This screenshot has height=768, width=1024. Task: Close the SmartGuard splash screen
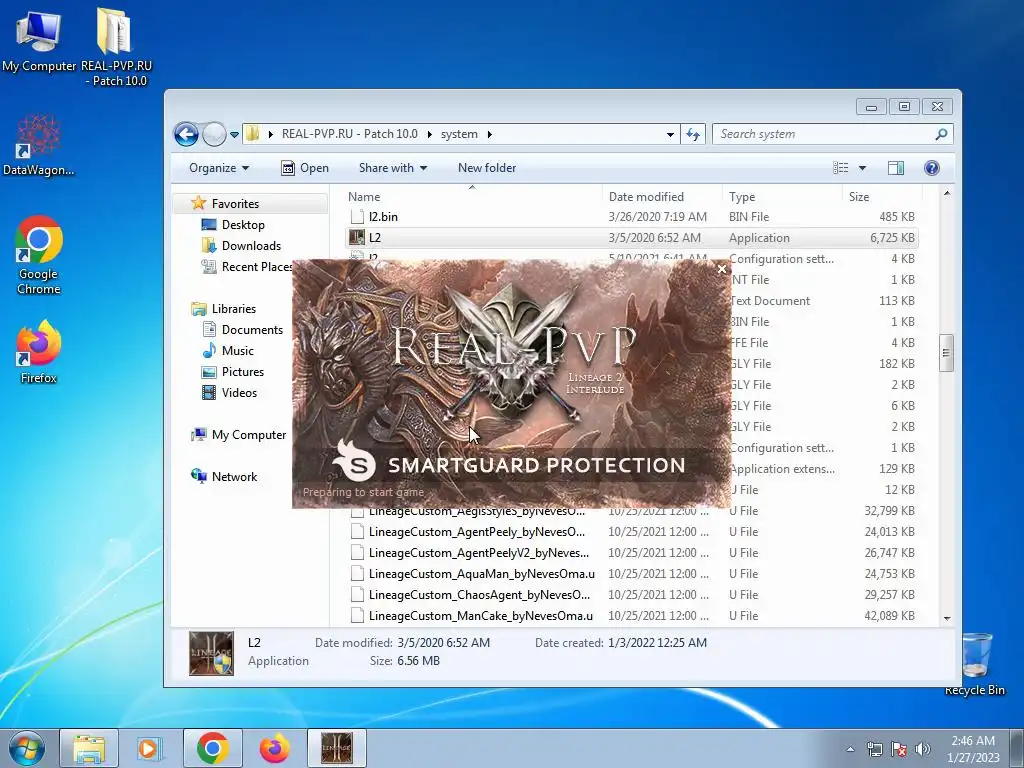click(x=722, y=269)
